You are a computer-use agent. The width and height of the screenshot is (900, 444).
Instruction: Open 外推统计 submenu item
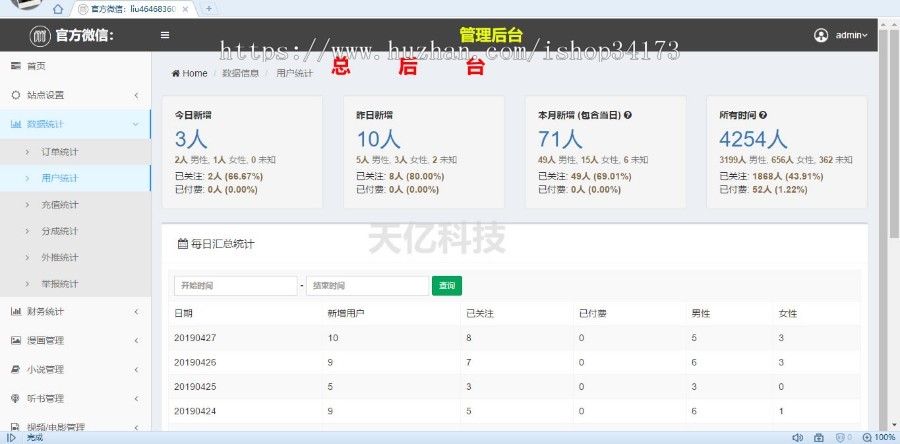pos(75,258)
